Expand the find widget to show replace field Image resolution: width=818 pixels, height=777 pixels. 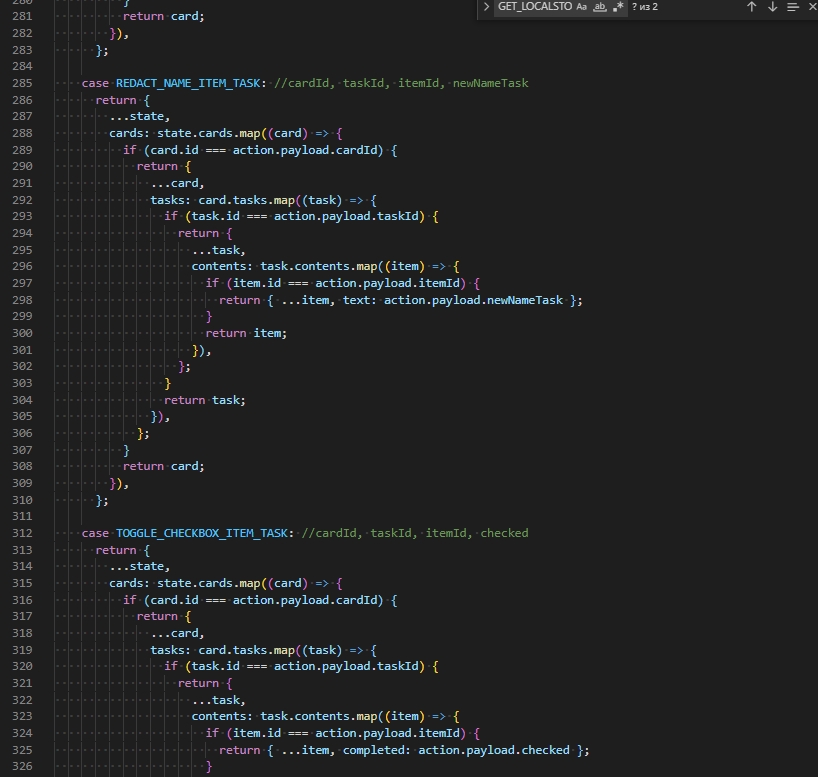[x=485, y=7]
